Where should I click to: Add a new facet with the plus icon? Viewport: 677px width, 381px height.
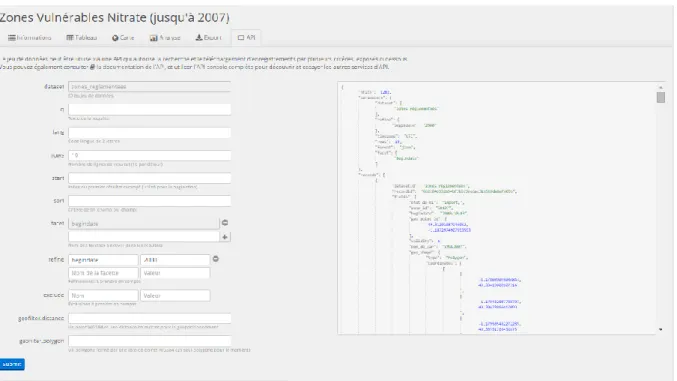coord(225,237)
